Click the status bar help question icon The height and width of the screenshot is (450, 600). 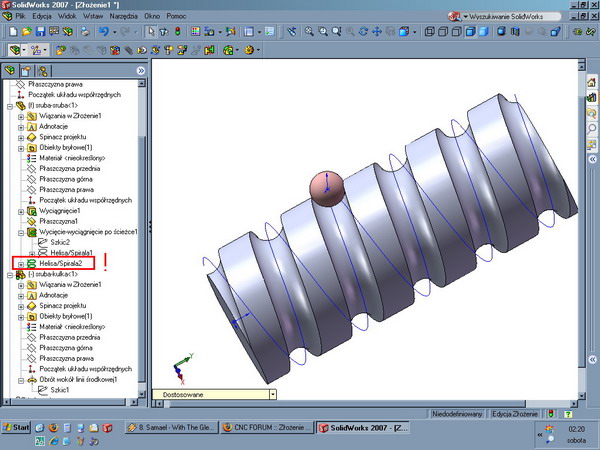click(x=568, y=414)
